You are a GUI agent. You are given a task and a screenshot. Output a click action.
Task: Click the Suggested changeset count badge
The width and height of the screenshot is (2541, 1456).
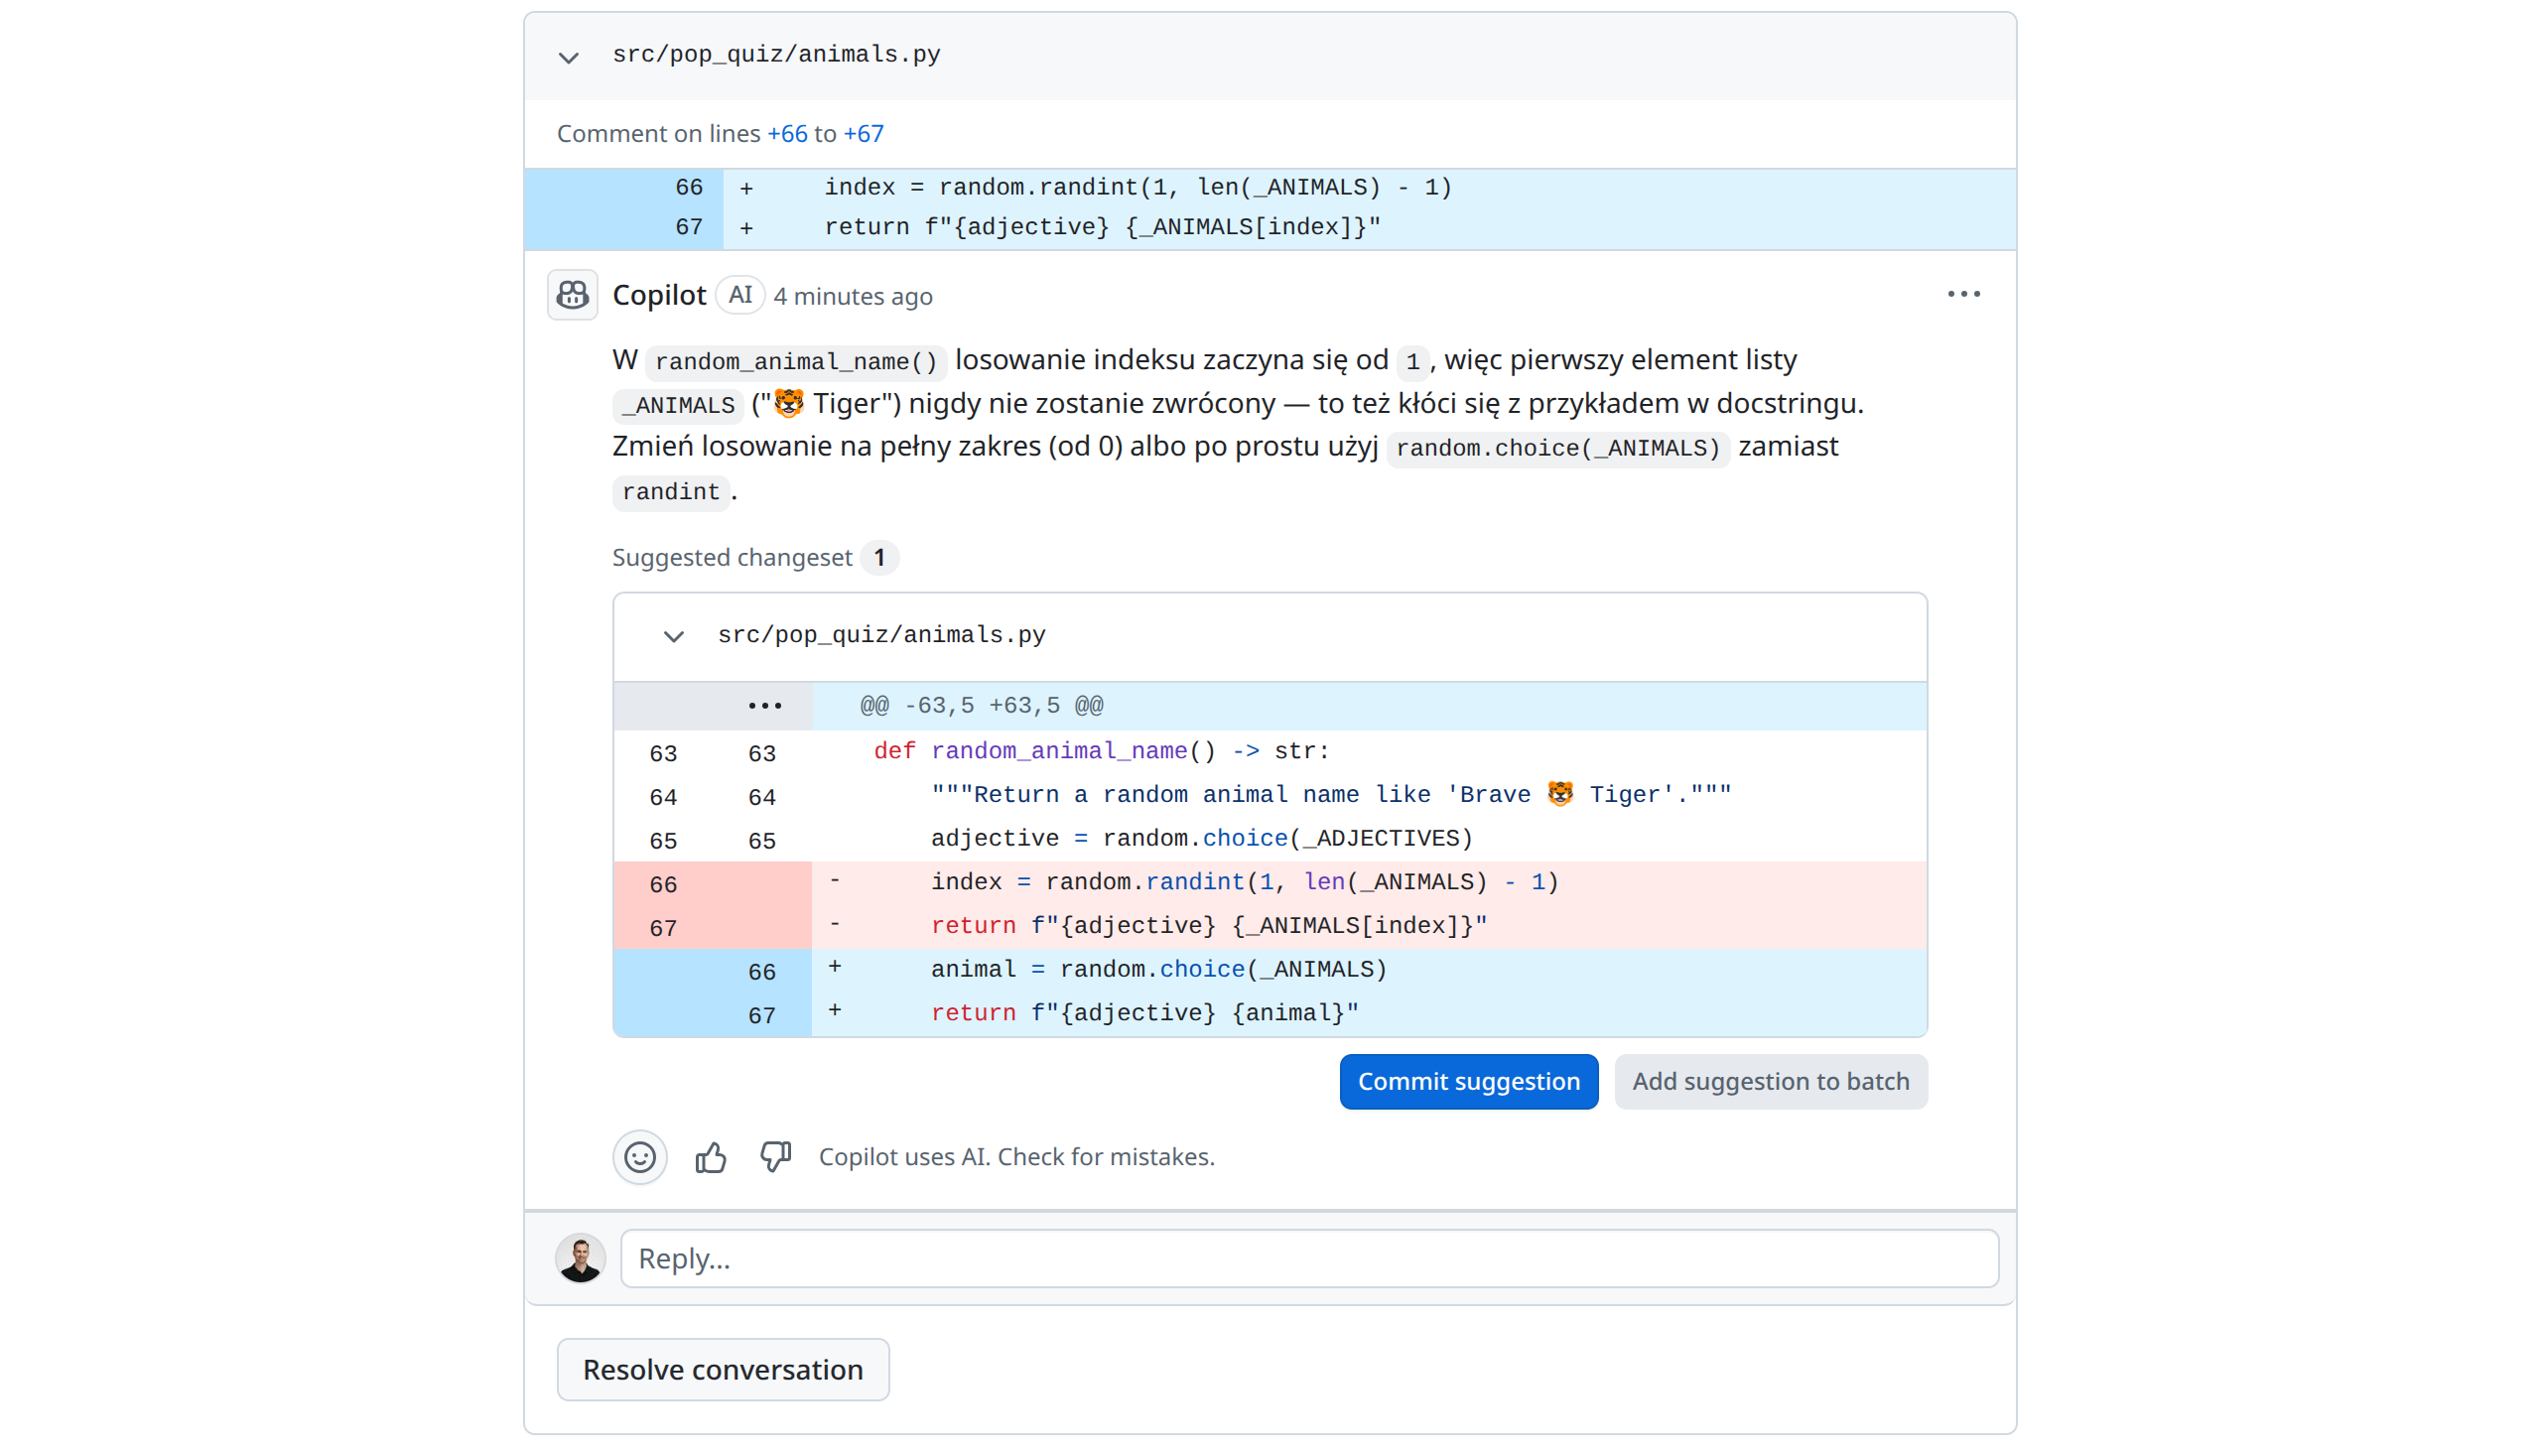tap(879, 557)
